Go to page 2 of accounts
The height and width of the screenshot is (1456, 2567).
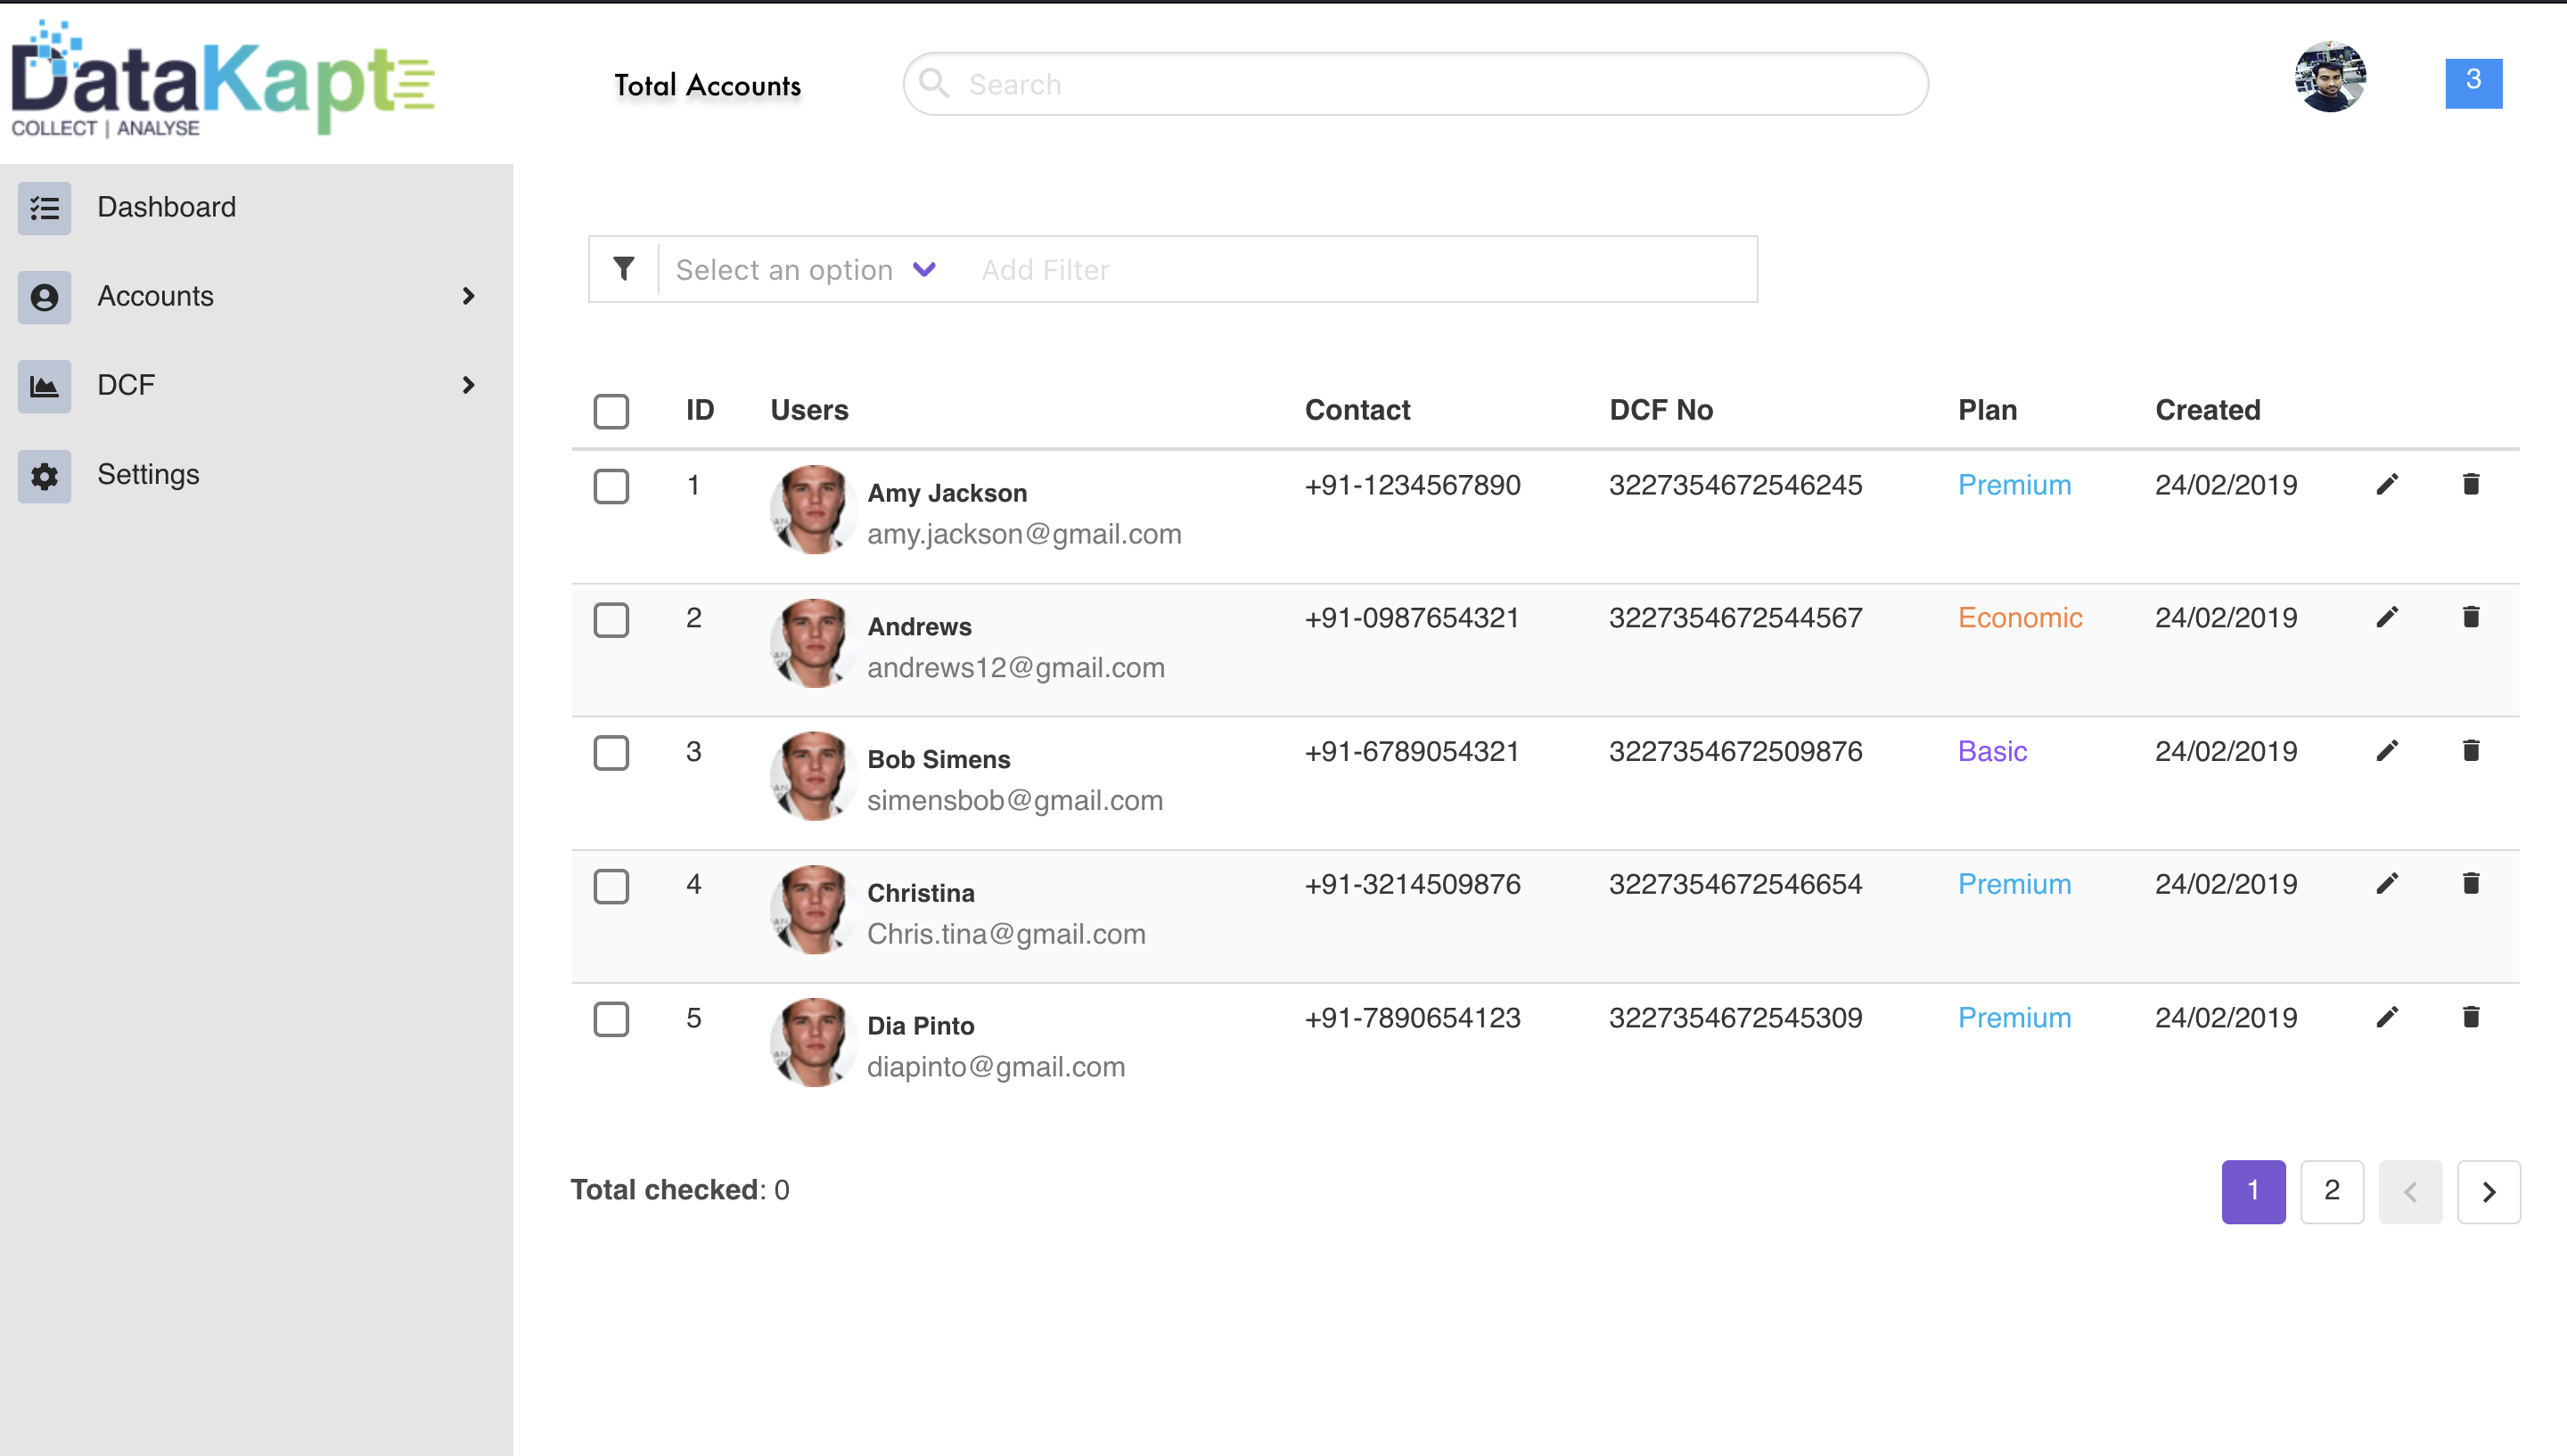pyautogui.click(x=2331, y=1191)
